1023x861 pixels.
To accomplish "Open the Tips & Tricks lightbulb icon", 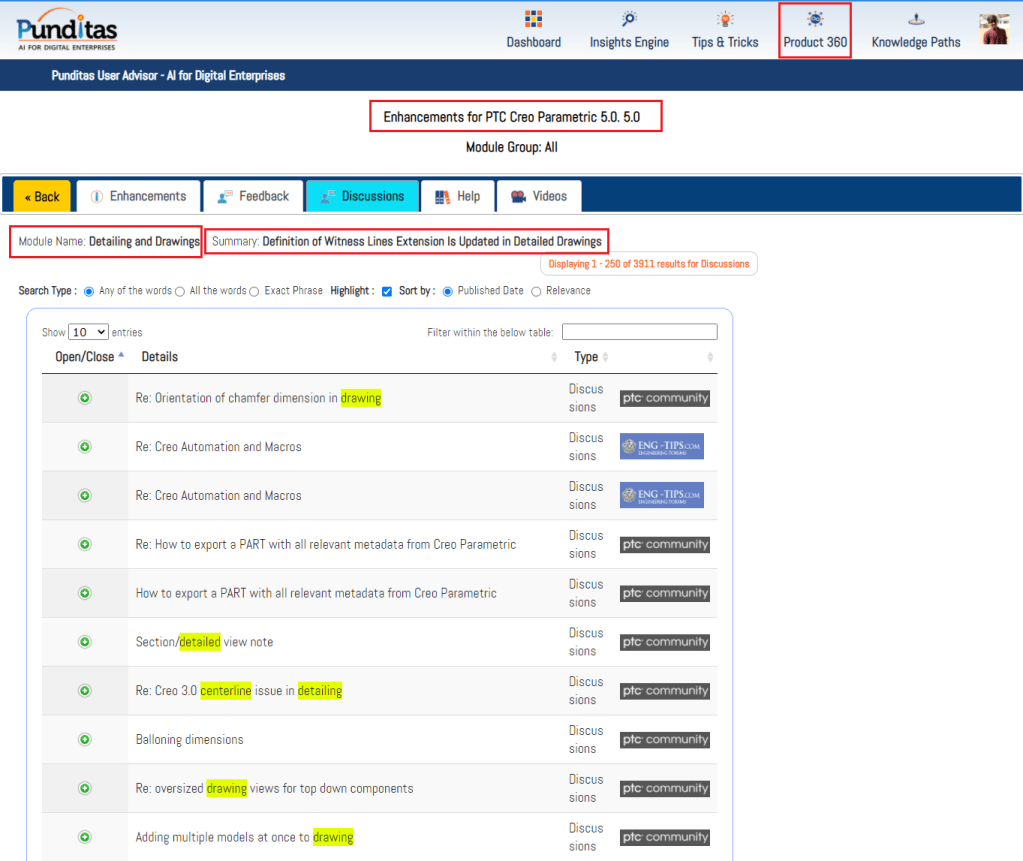I will point(725,20).
